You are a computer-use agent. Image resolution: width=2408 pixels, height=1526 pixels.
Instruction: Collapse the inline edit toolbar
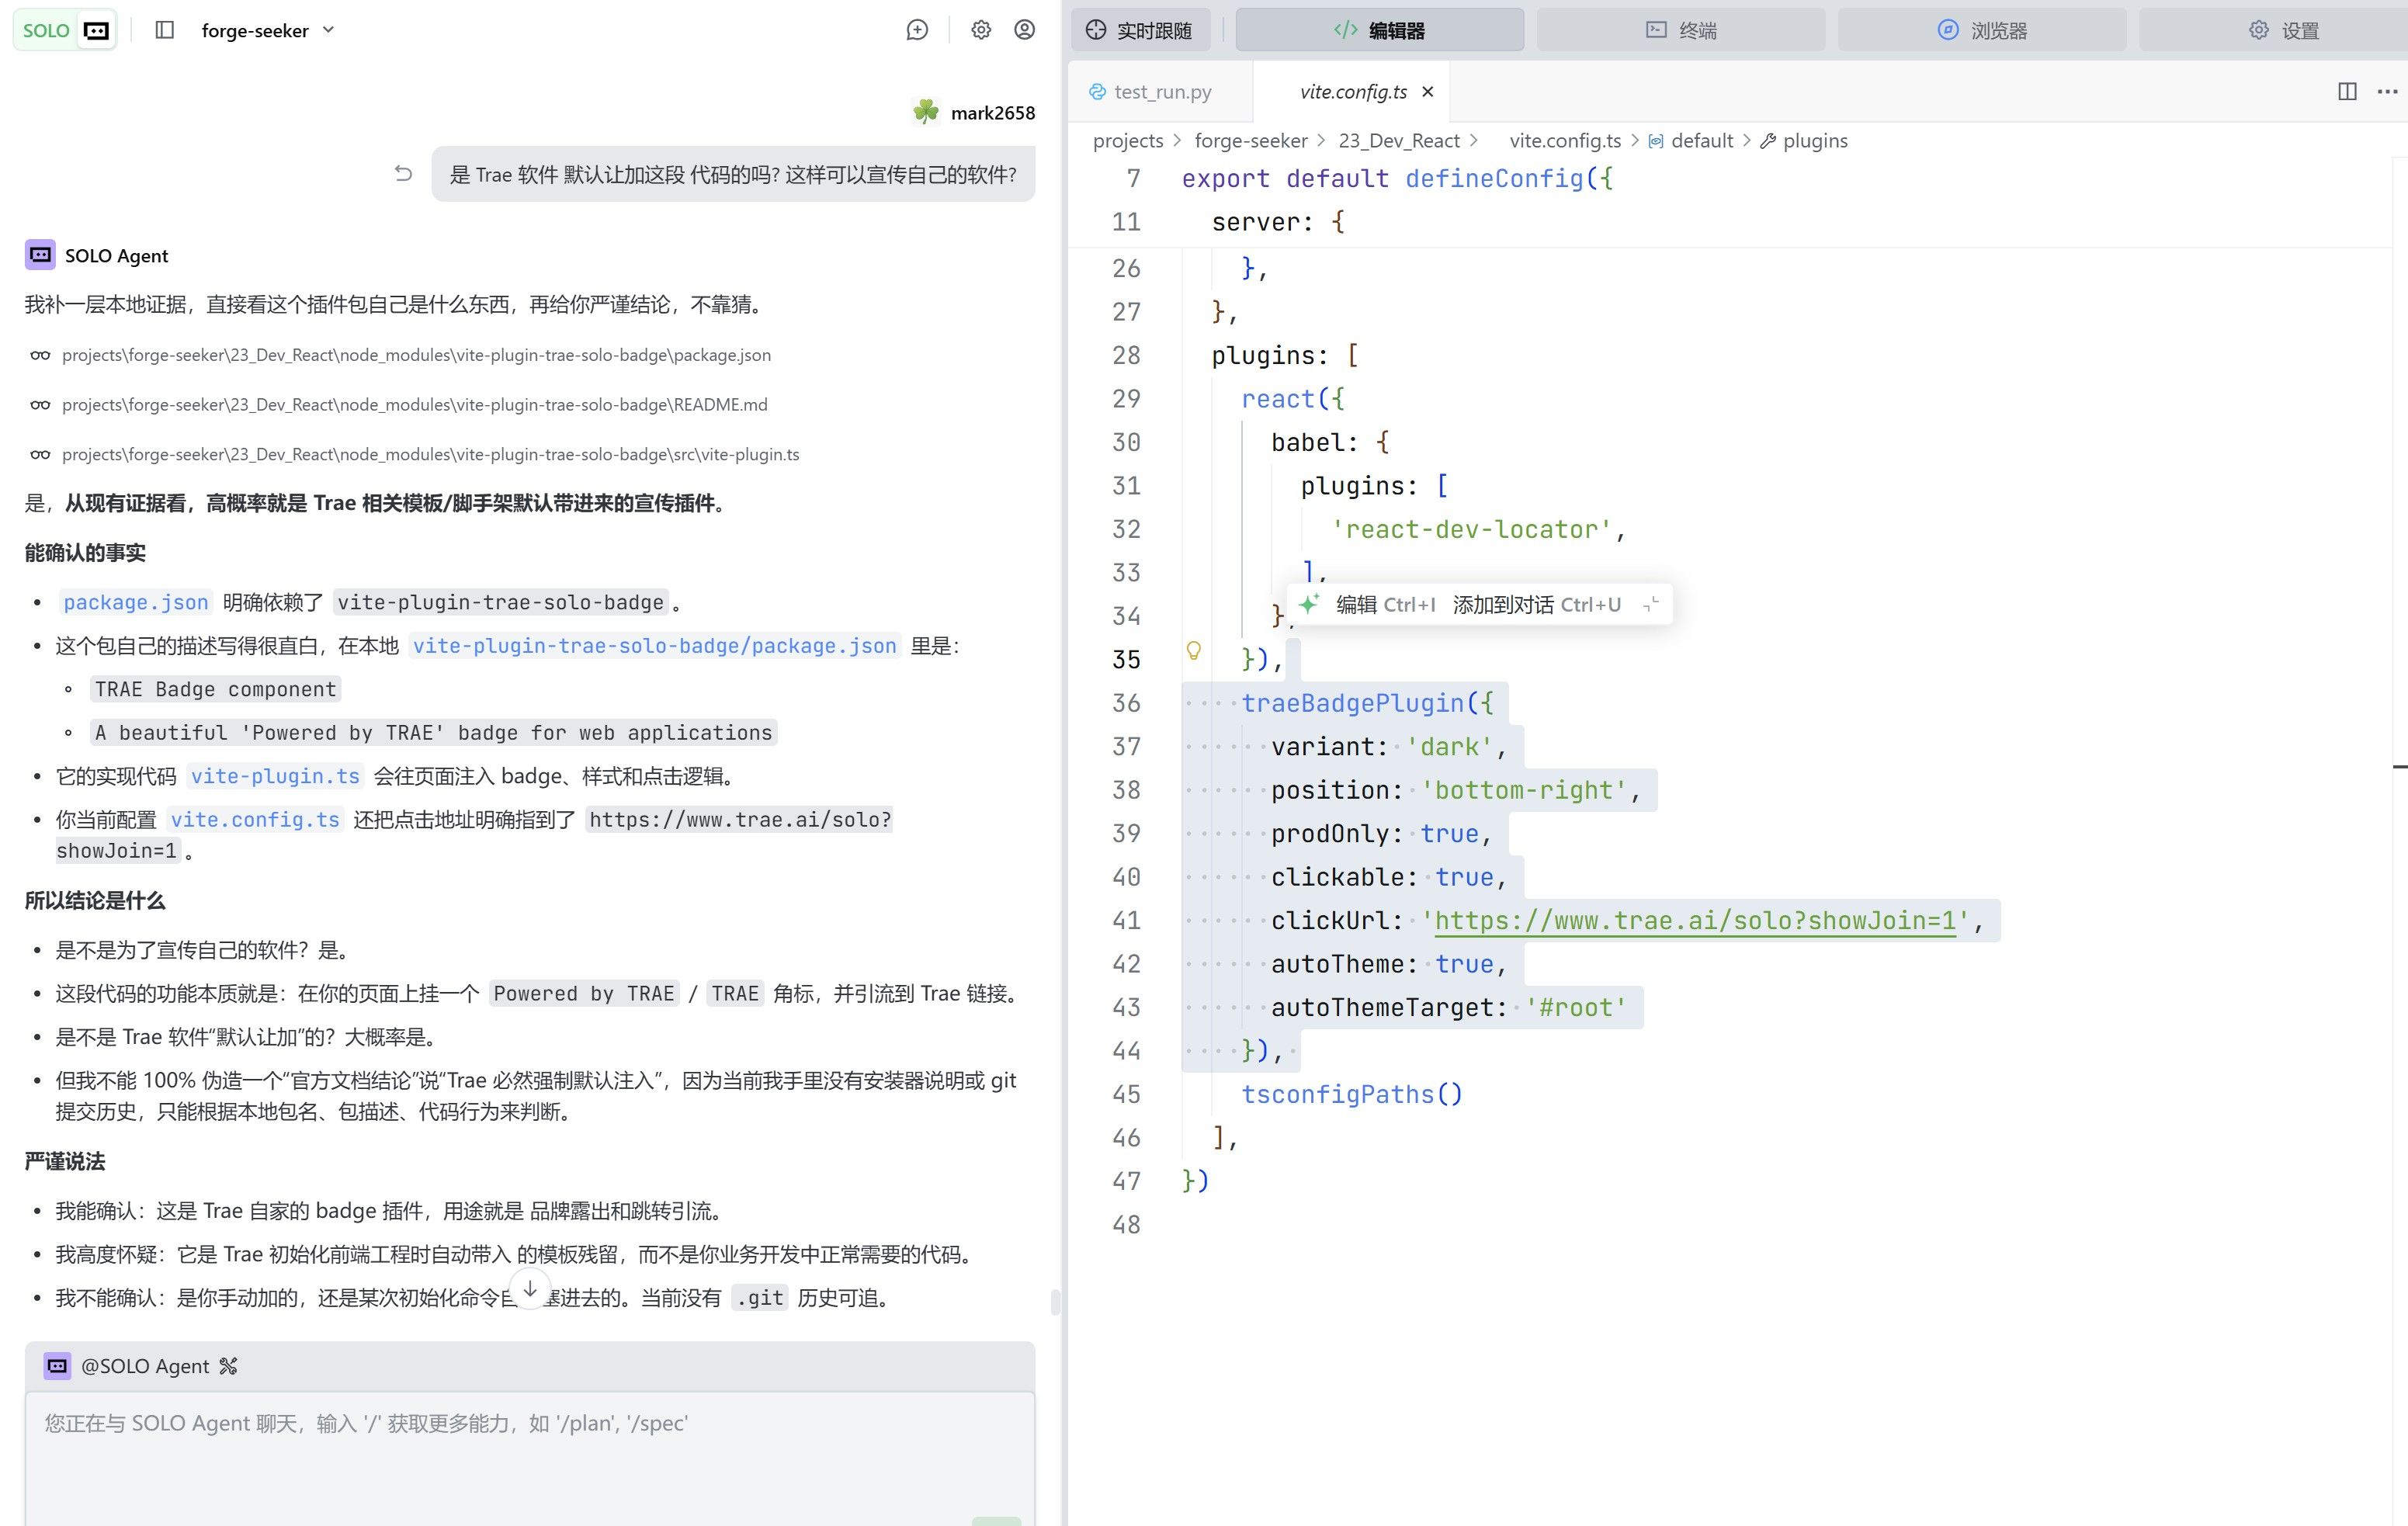[x=1651, y=604]
